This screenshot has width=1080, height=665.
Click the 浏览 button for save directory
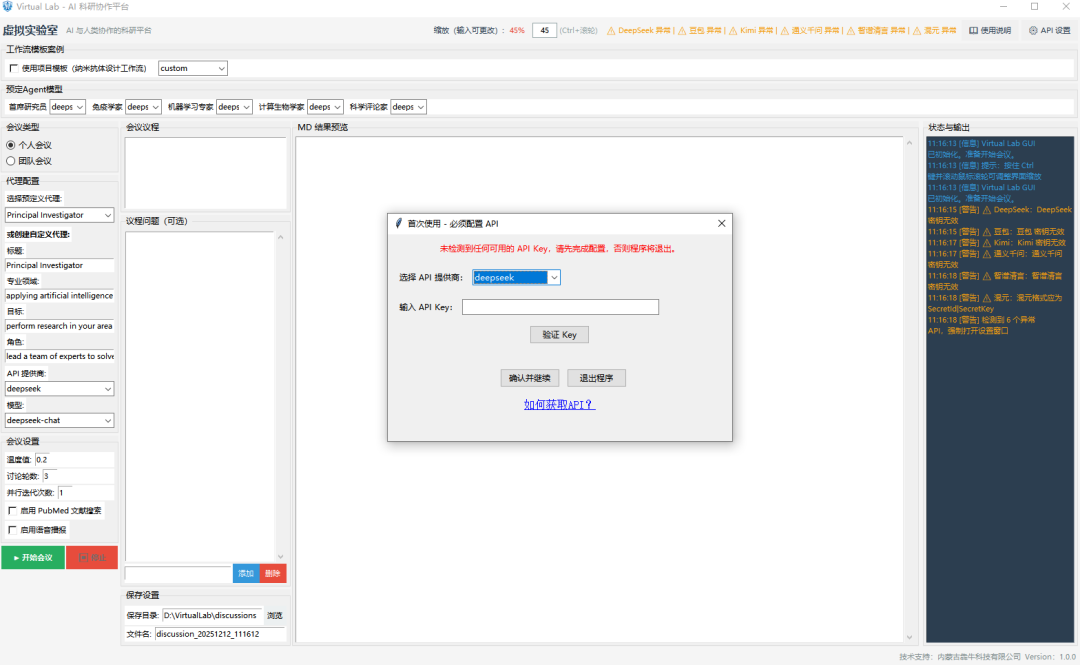point(275,615)
